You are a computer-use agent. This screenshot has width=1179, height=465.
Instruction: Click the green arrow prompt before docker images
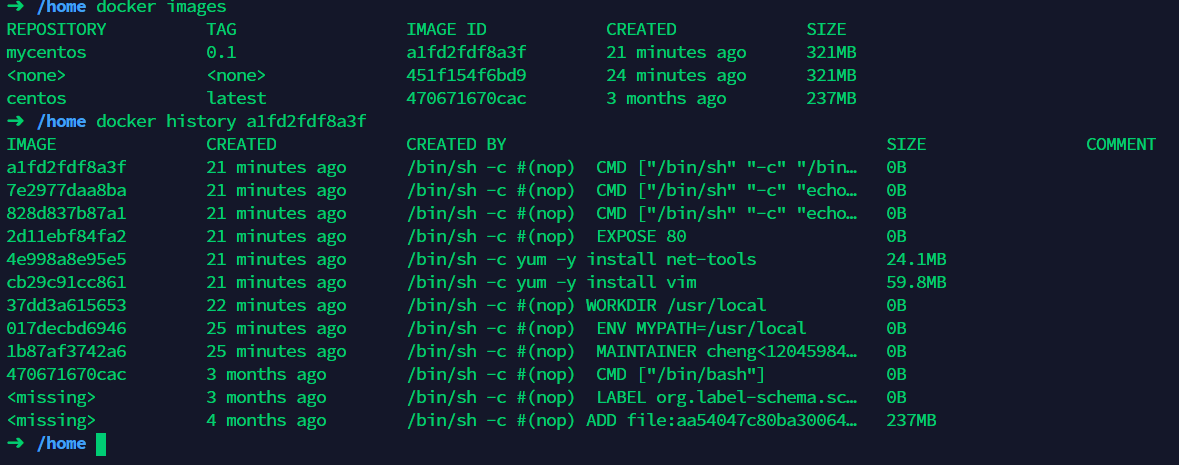(x=15, y=7)
